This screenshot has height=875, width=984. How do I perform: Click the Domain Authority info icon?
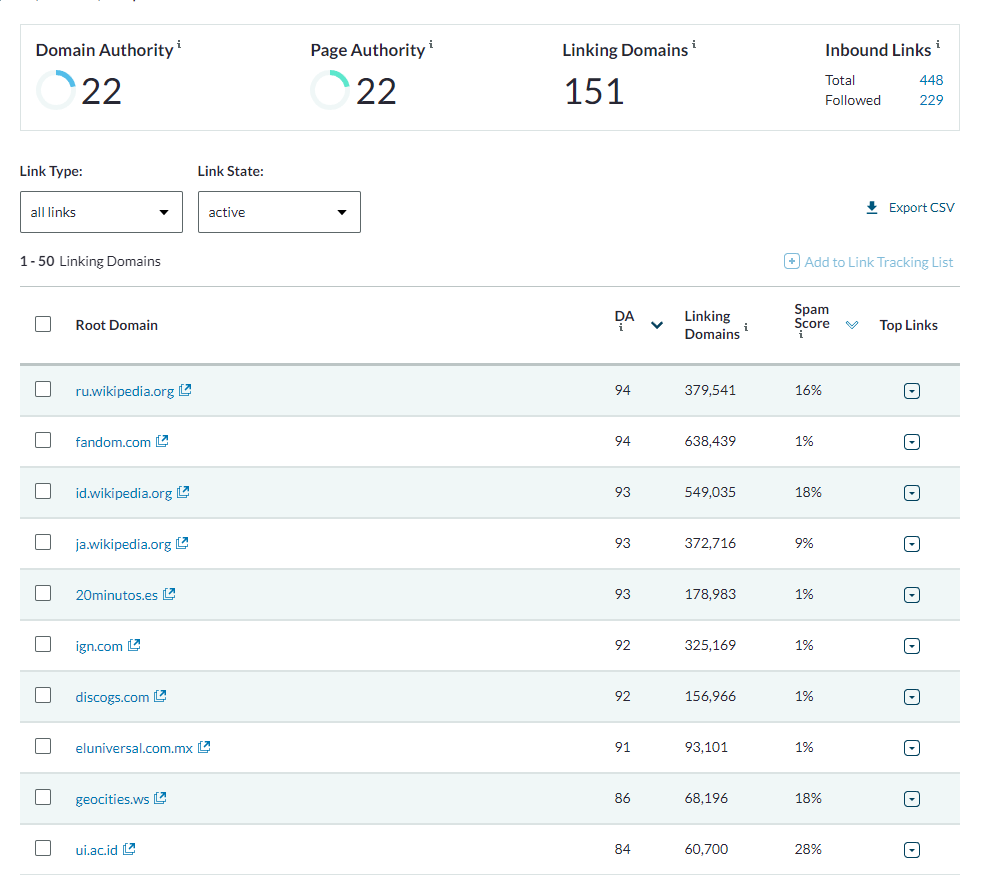179,44
